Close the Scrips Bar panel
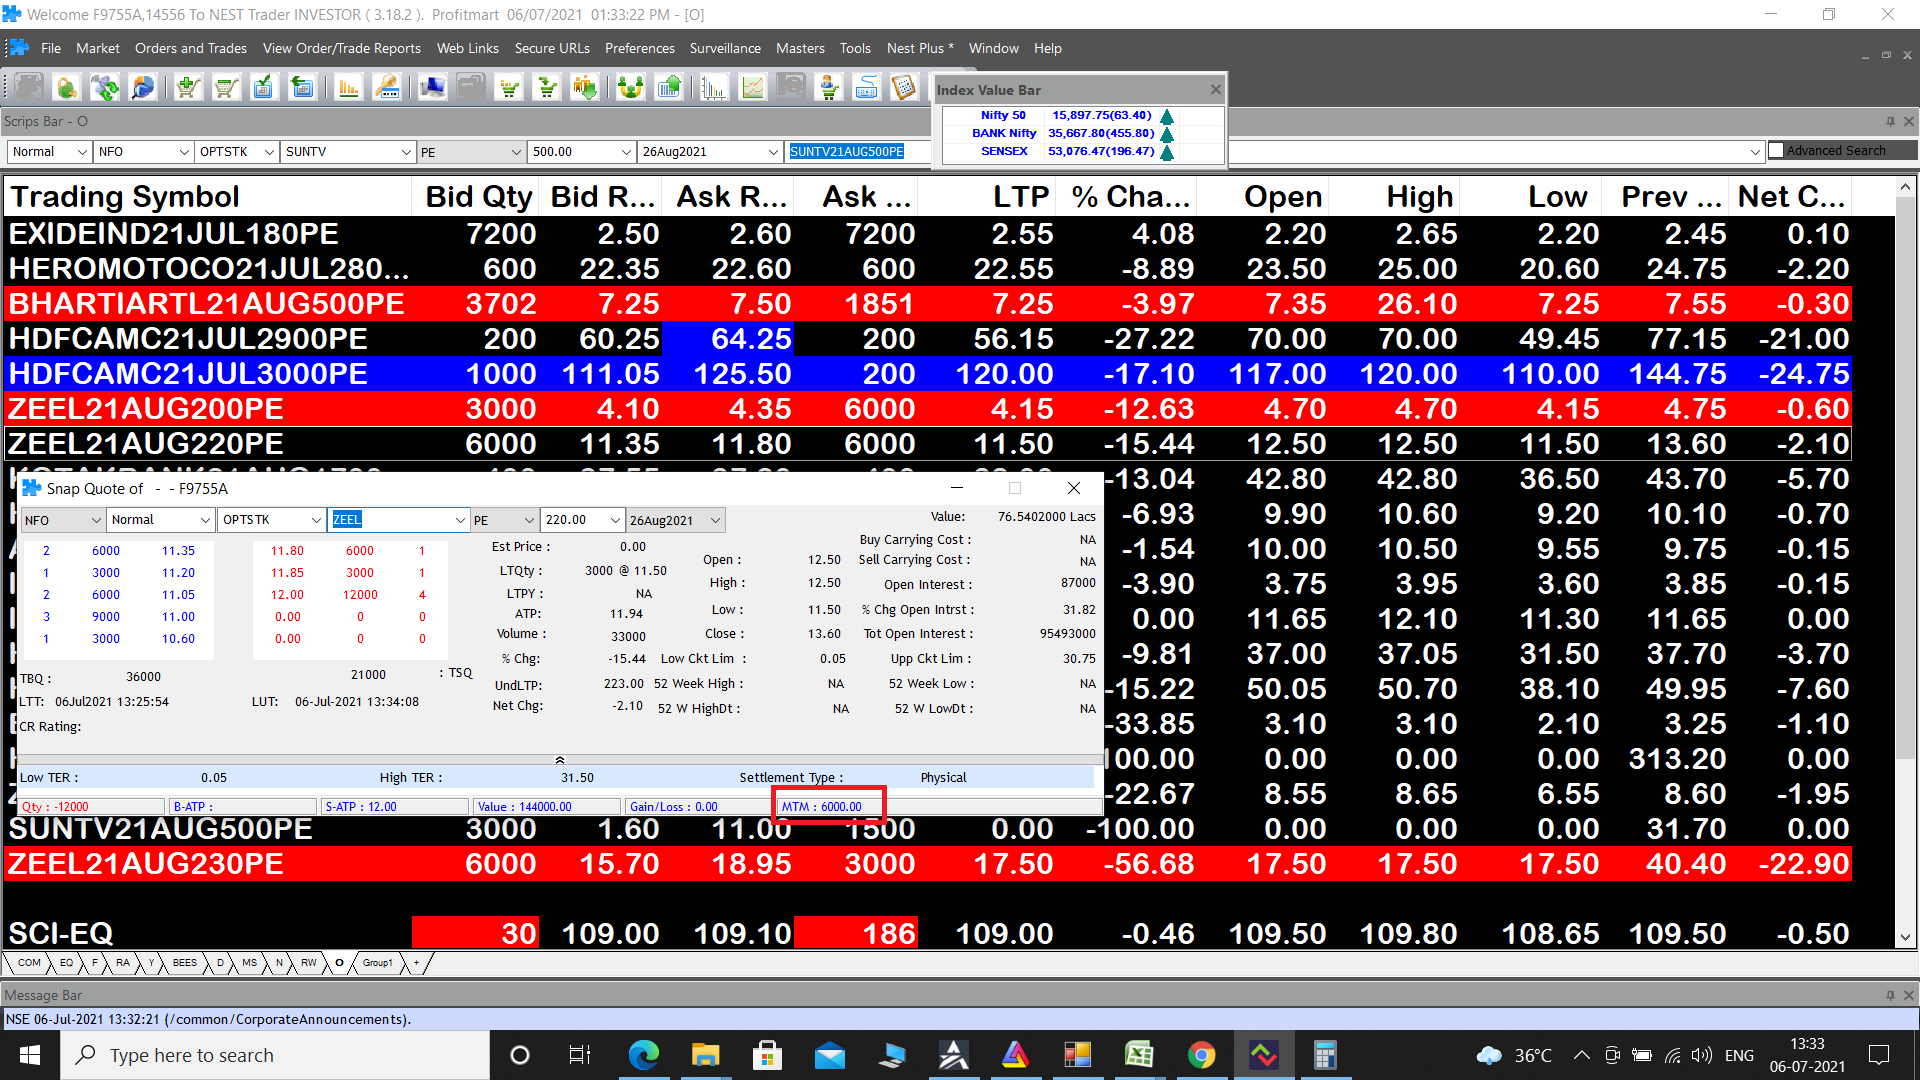 [x=1908, y=121]
